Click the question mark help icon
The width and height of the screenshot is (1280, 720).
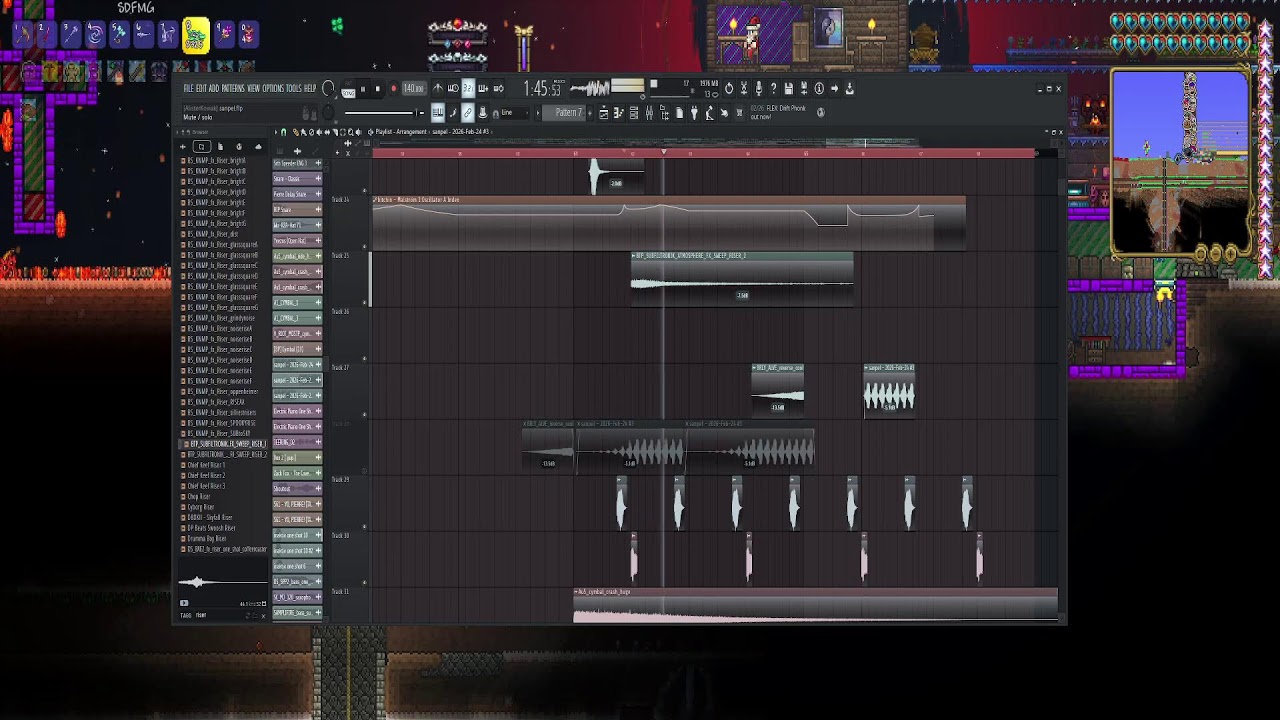[x=773, y=88]
